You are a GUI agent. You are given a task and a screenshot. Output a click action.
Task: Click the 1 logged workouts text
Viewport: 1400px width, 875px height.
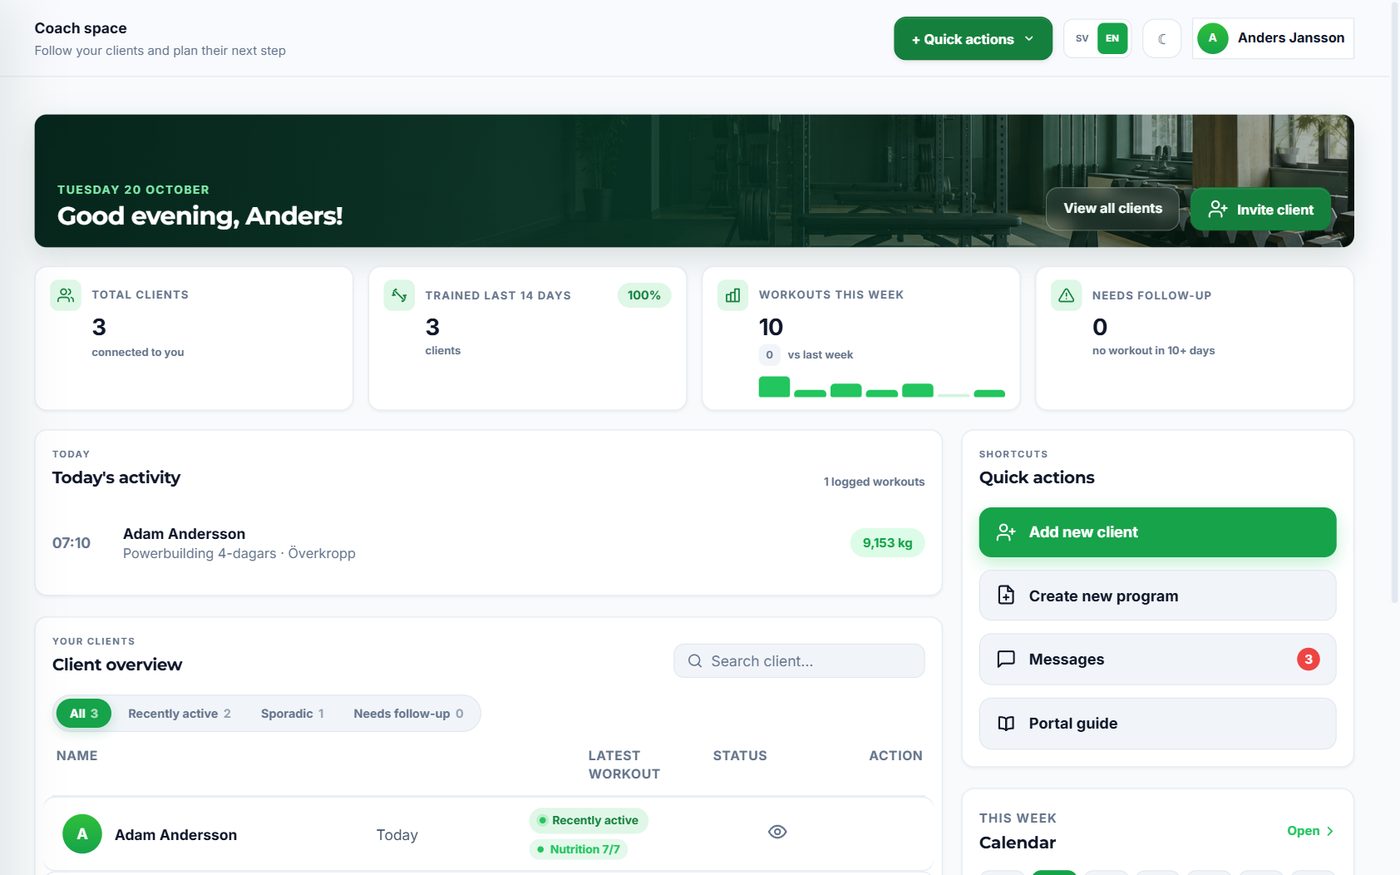[874, 482]
